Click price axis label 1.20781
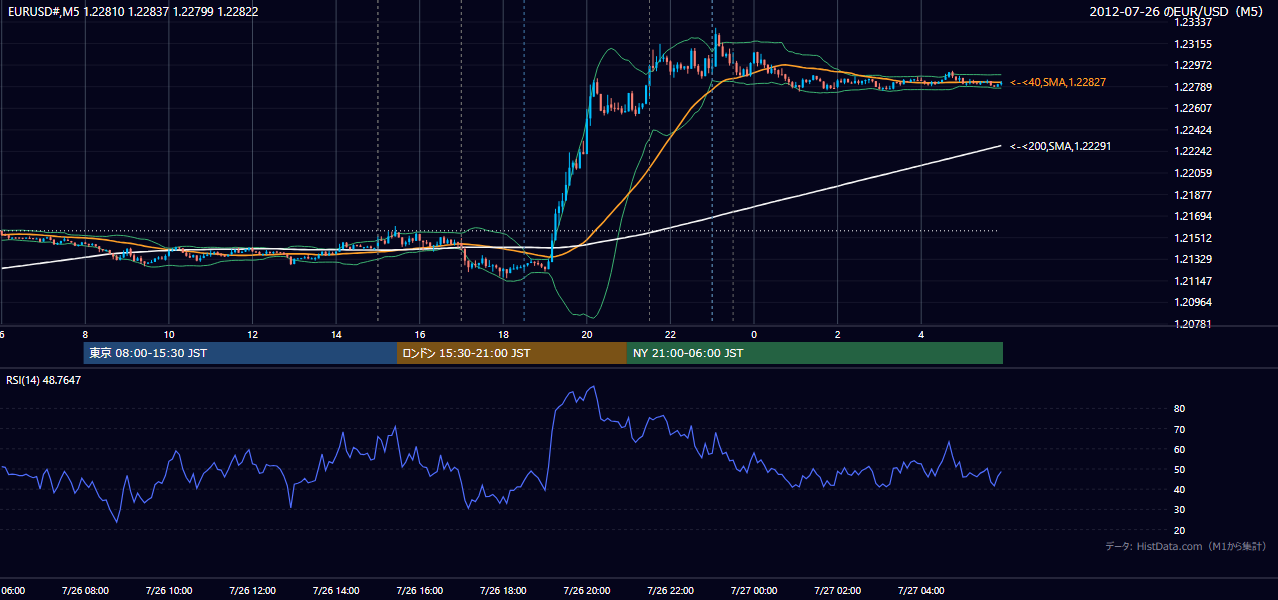 tap(1193, 324)
